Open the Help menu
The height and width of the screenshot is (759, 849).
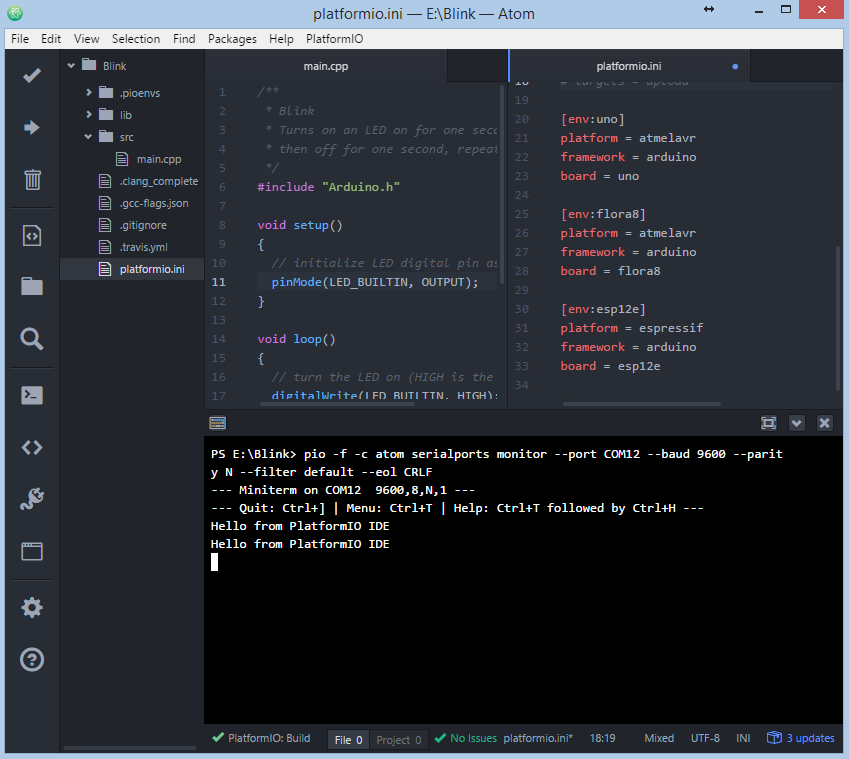[x=281, y=39]
